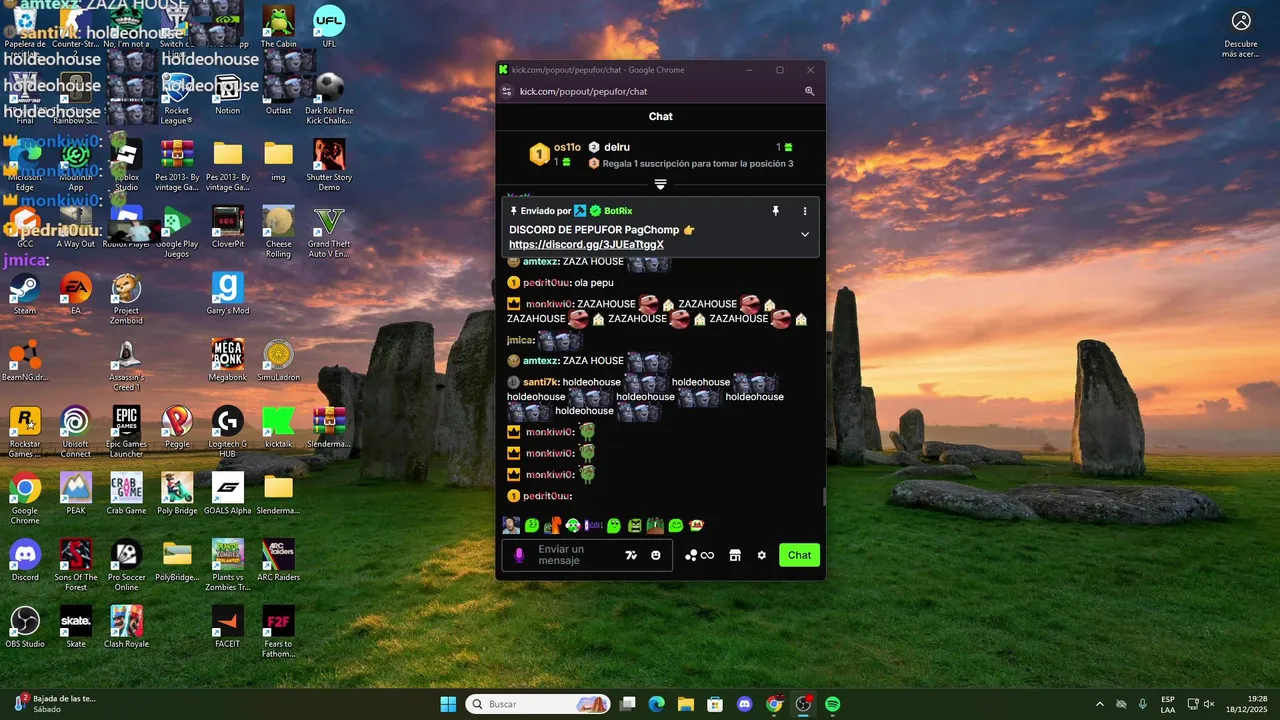Image resolution: width=1280 pixels, height=720 pixels.
Task: Expand the pinned BotRix message chevron
Action: [x=805, y=234]
